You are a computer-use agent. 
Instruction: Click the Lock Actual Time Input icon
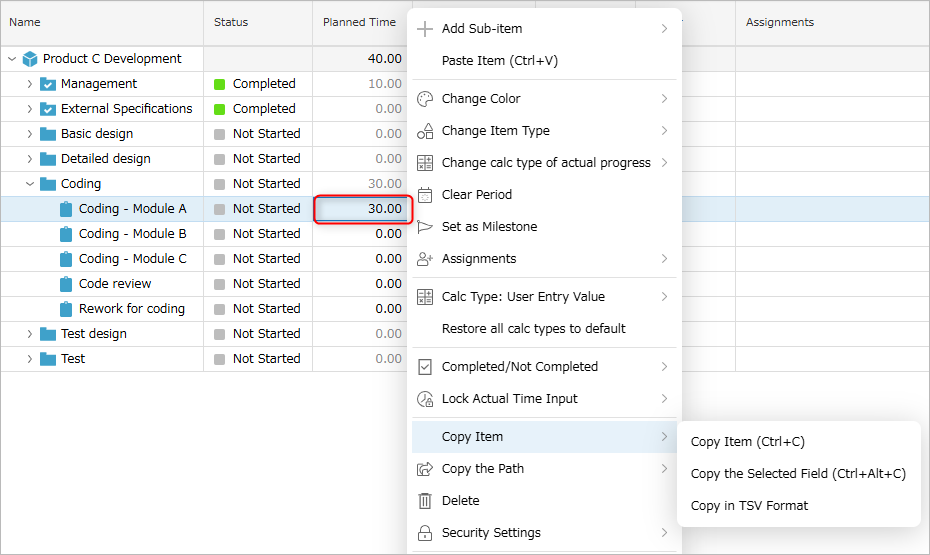(425, 398)
